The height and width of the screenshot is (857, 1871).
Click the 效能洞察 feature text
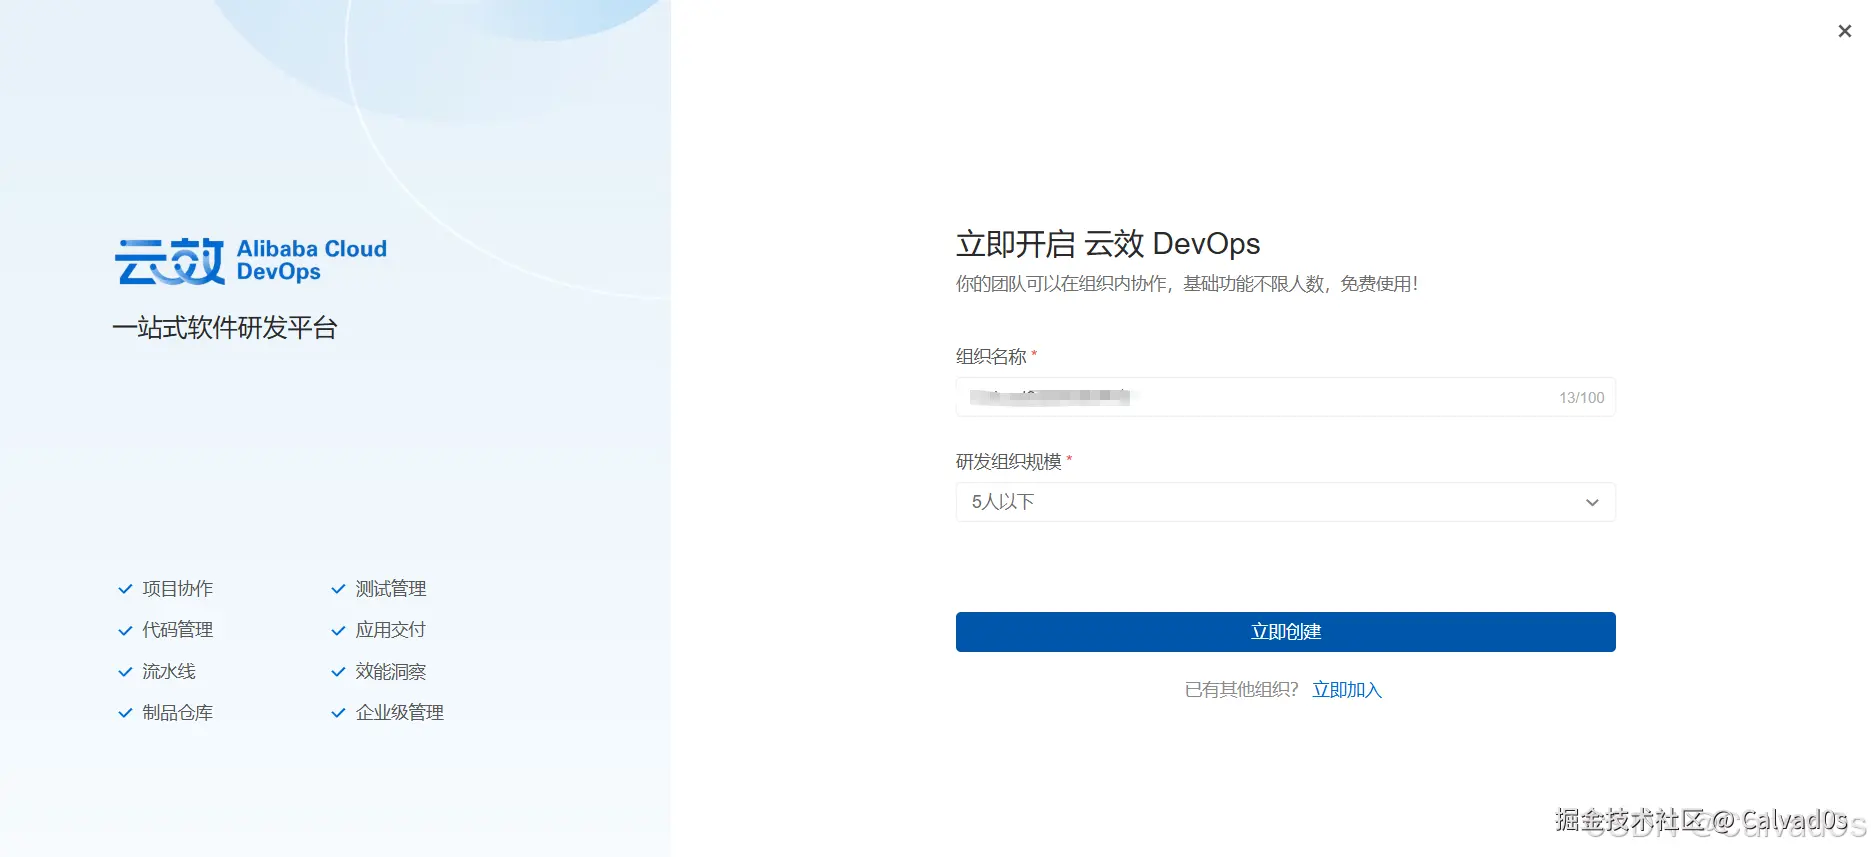pos(391,672)
